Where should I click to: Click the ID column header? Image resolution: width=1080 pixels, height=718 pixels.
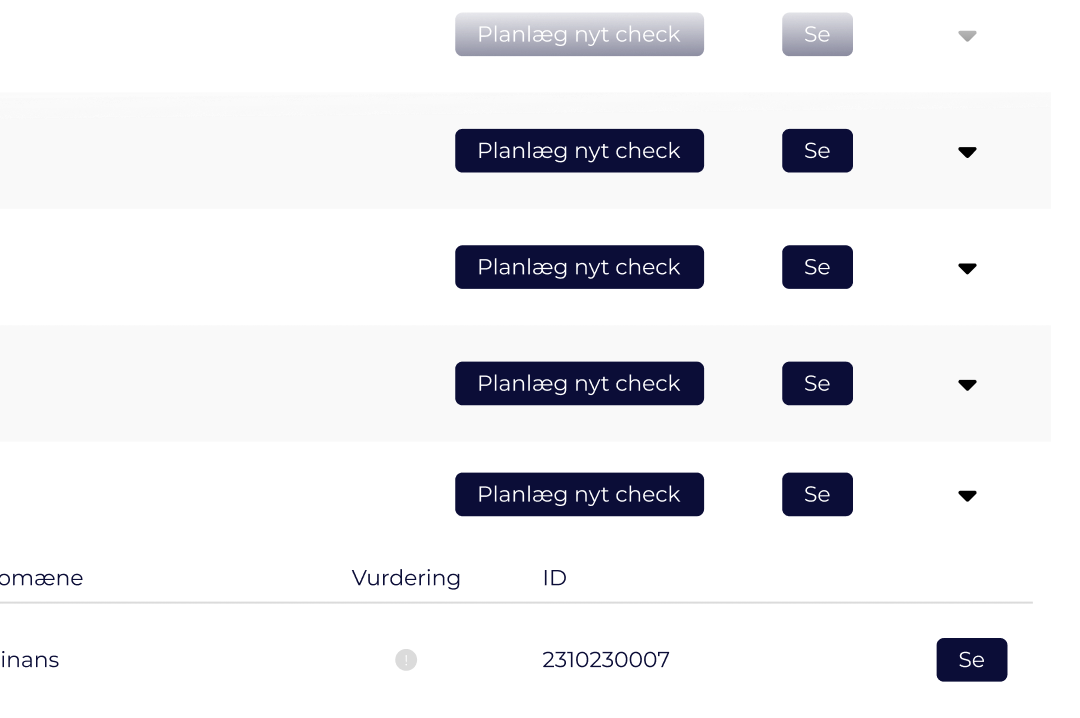(554, 578)
